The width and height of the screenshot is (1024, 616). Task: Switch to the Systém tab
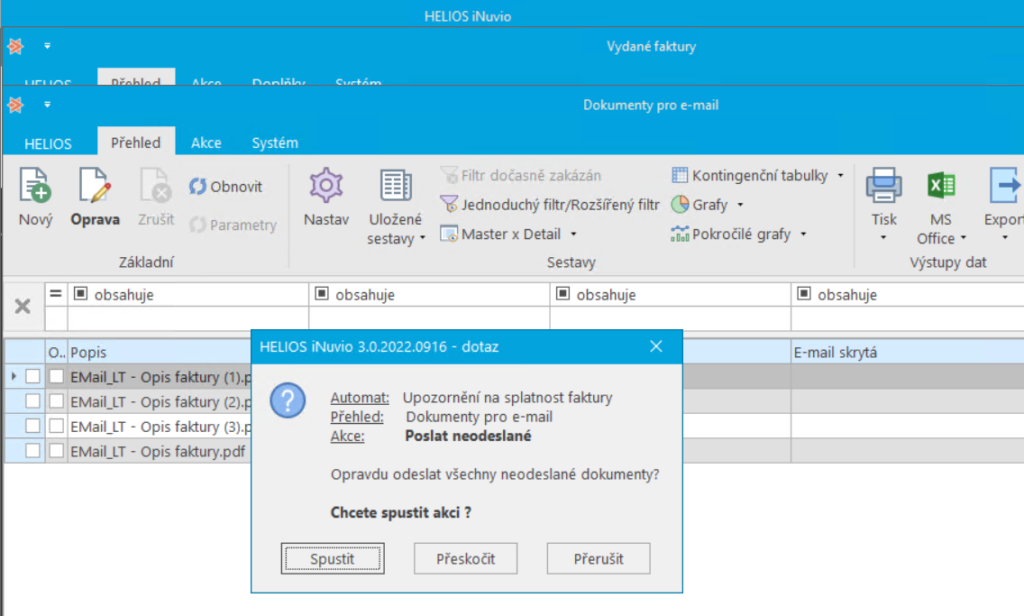pos(275,142)
